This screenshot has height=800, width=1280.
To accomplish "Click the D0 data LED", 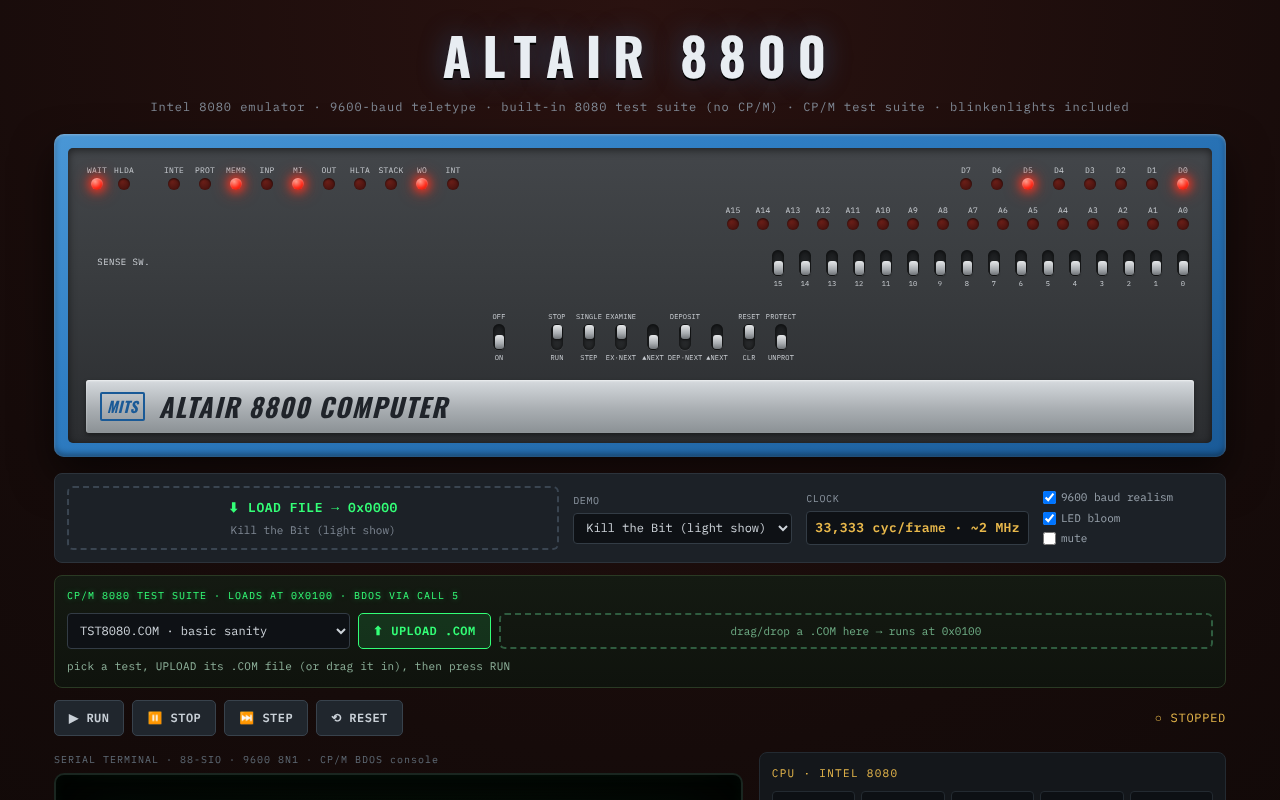I will (x=1183, y=184).
